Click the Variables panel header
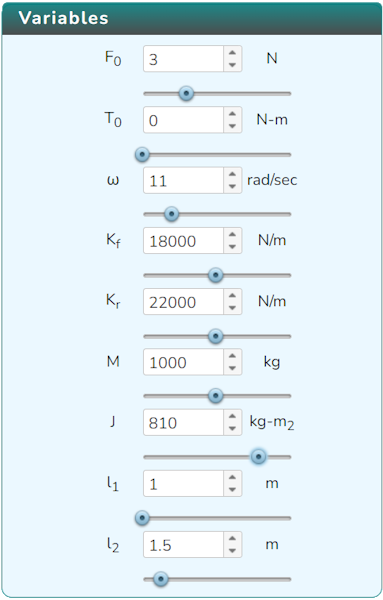Viewport: 383px width, 600px height. click(x=191, y=18)
